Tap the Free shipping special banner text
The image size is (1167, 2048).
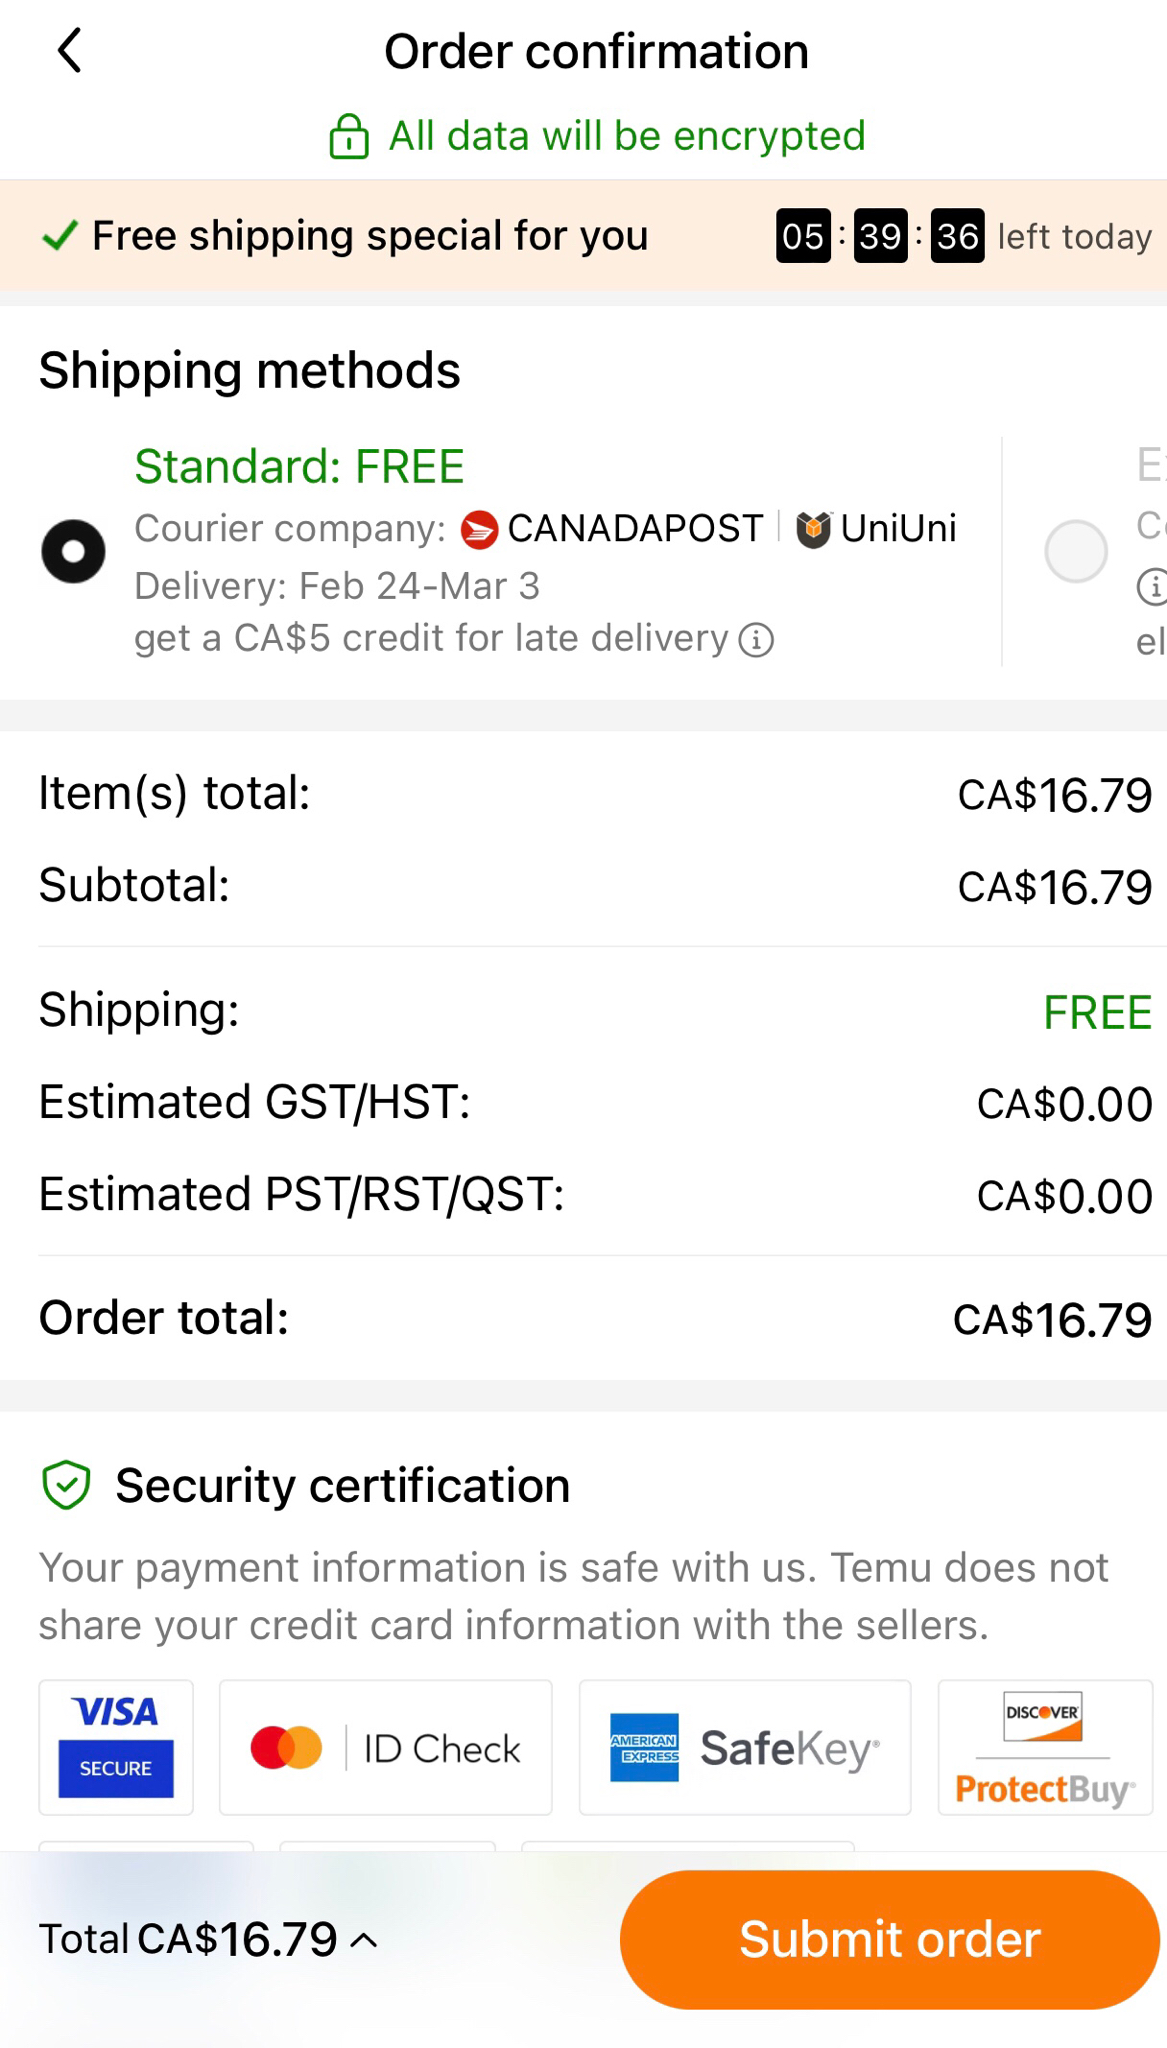pyautogui.click(x=370, y=236)
